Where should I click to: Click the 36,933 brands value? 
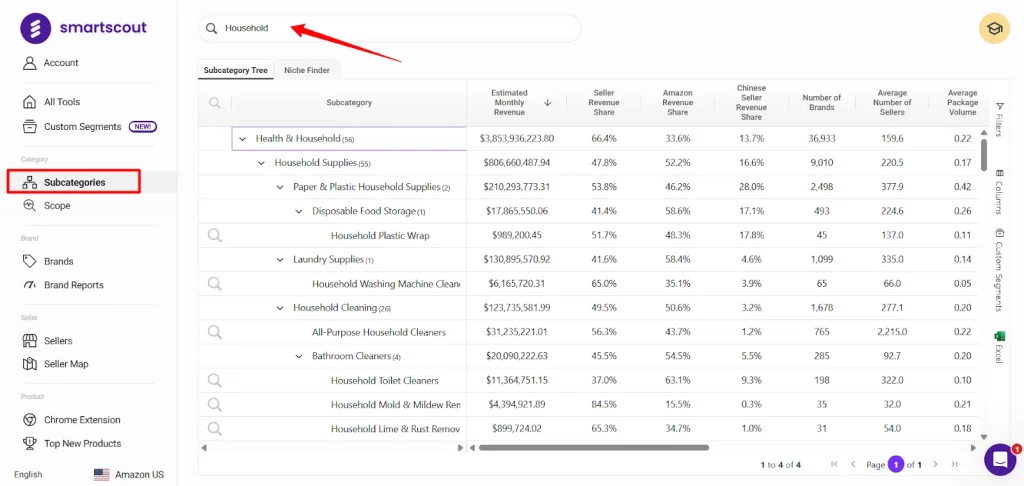(822, 138)
